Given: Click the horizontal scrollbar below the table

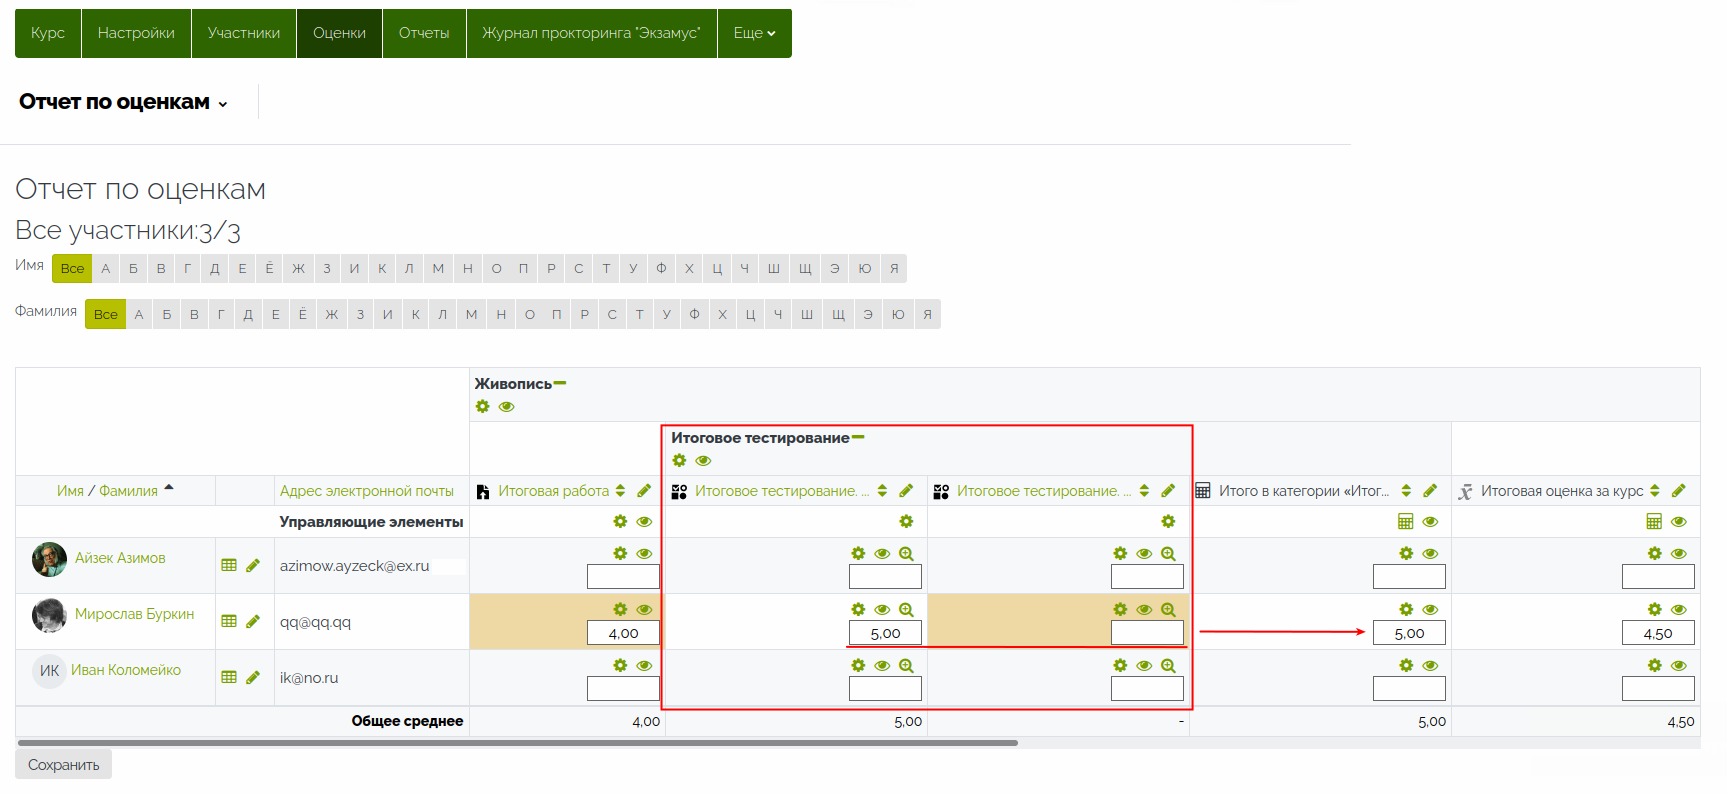Looking at the screenshot, I should 517,743.
